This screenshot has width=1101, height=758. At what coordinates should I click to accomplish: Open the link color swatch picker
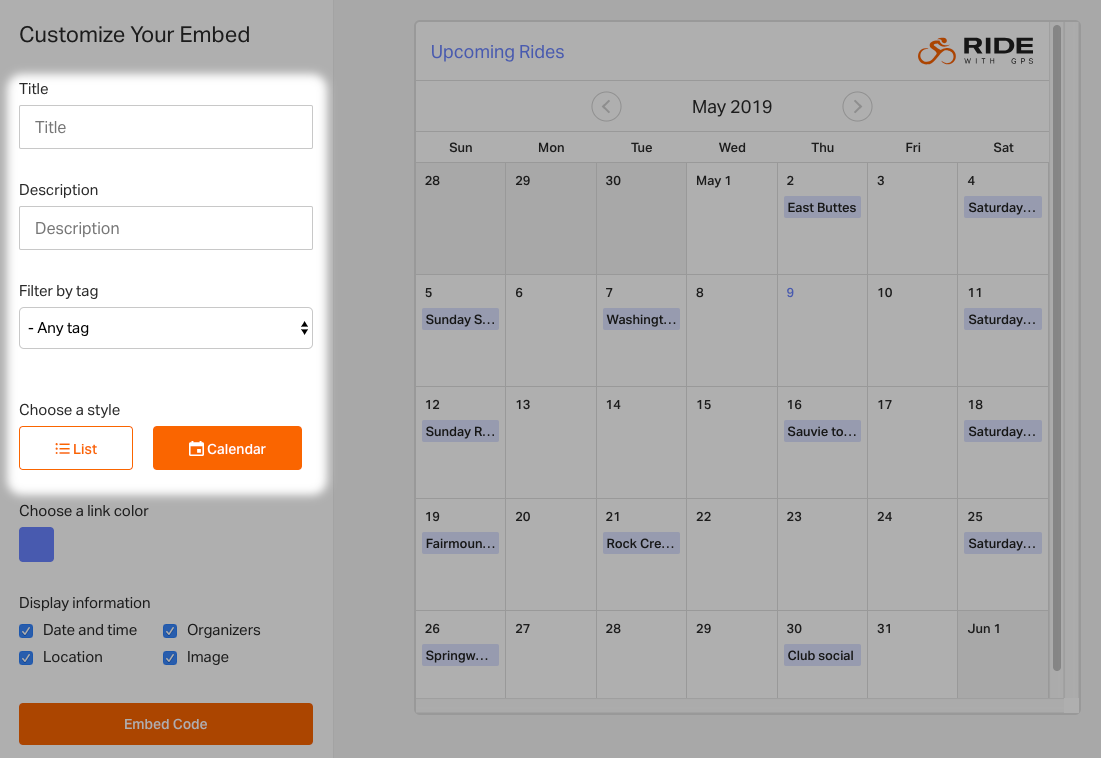pyautogui.click(x=37, y=544)
